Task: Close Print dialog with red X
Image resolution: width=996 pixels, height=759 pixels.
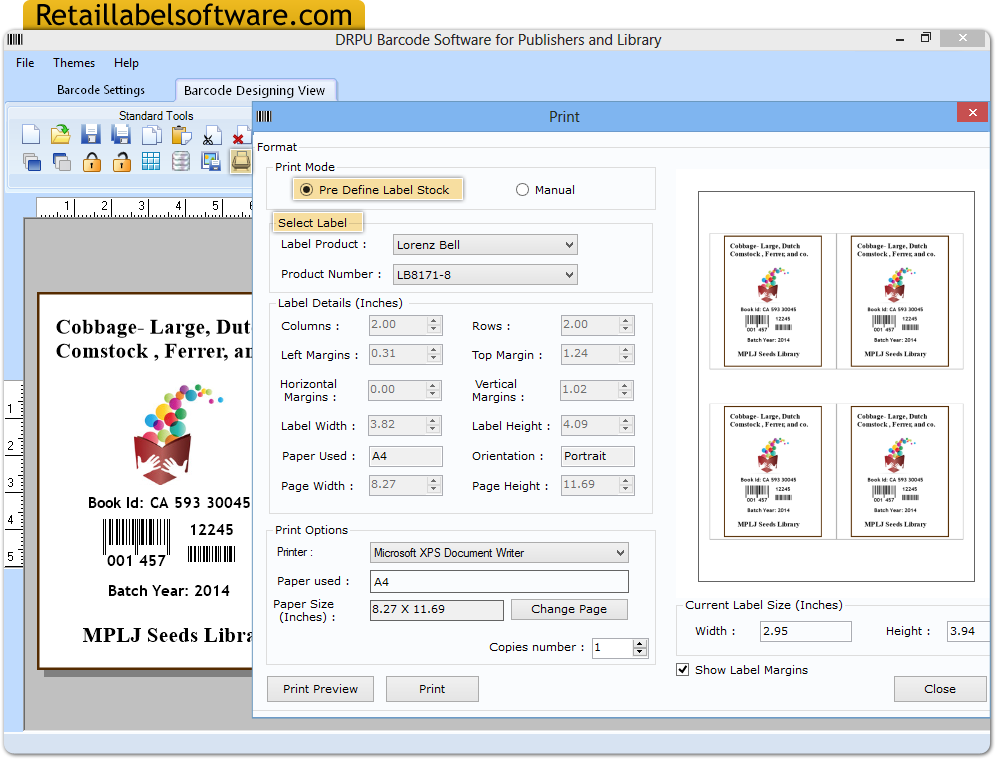Action: point(972,112)
